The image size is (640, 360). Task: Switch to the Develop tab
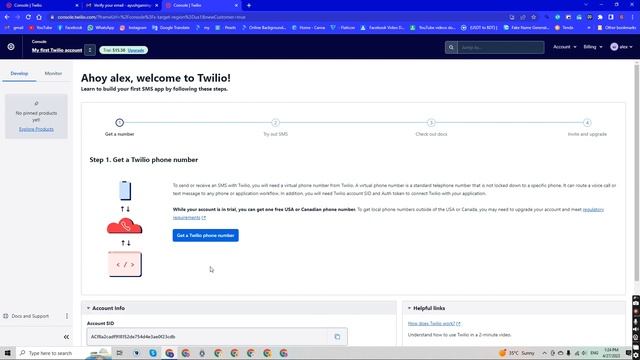pyautogui.click(x=19, y=73)
